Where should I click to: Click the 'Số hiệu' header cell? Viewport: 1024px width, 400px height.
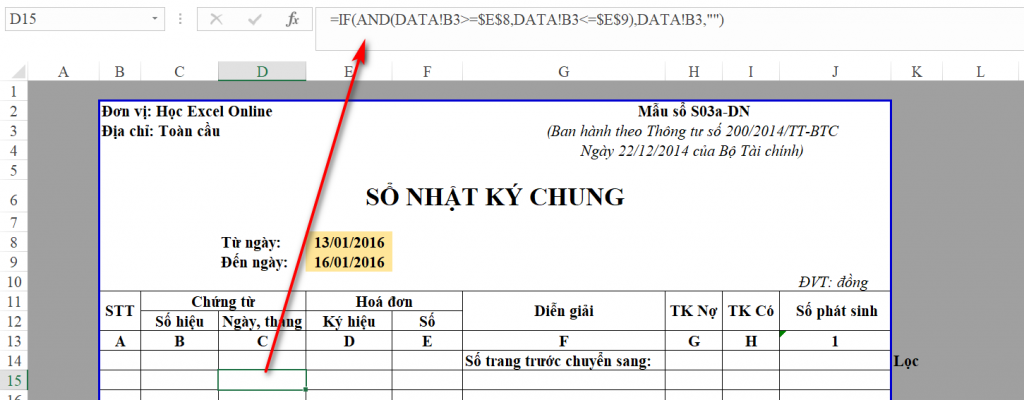coord(180,321)
